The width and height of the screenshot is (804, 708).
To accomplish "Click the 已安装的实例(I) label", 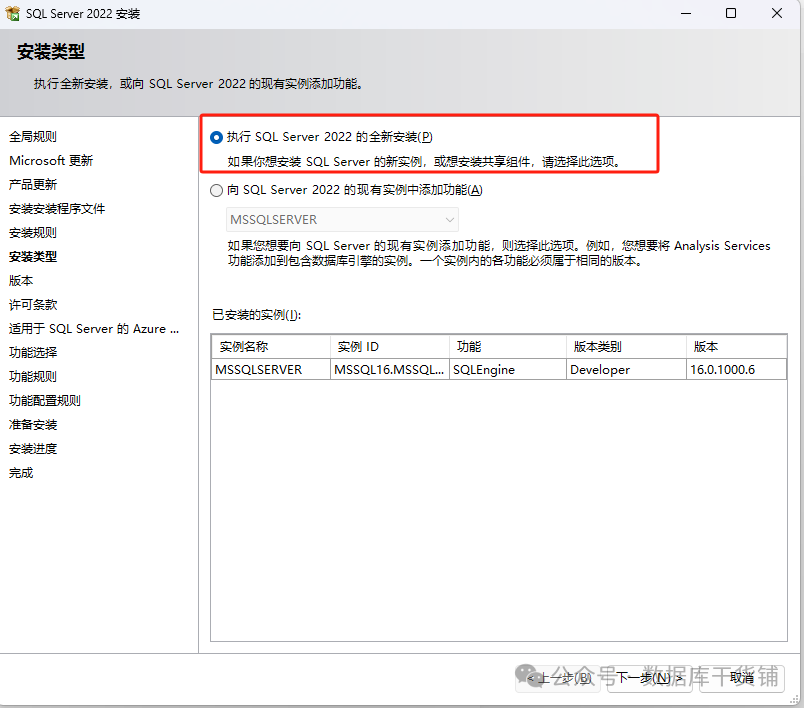I will click(256, 315).
